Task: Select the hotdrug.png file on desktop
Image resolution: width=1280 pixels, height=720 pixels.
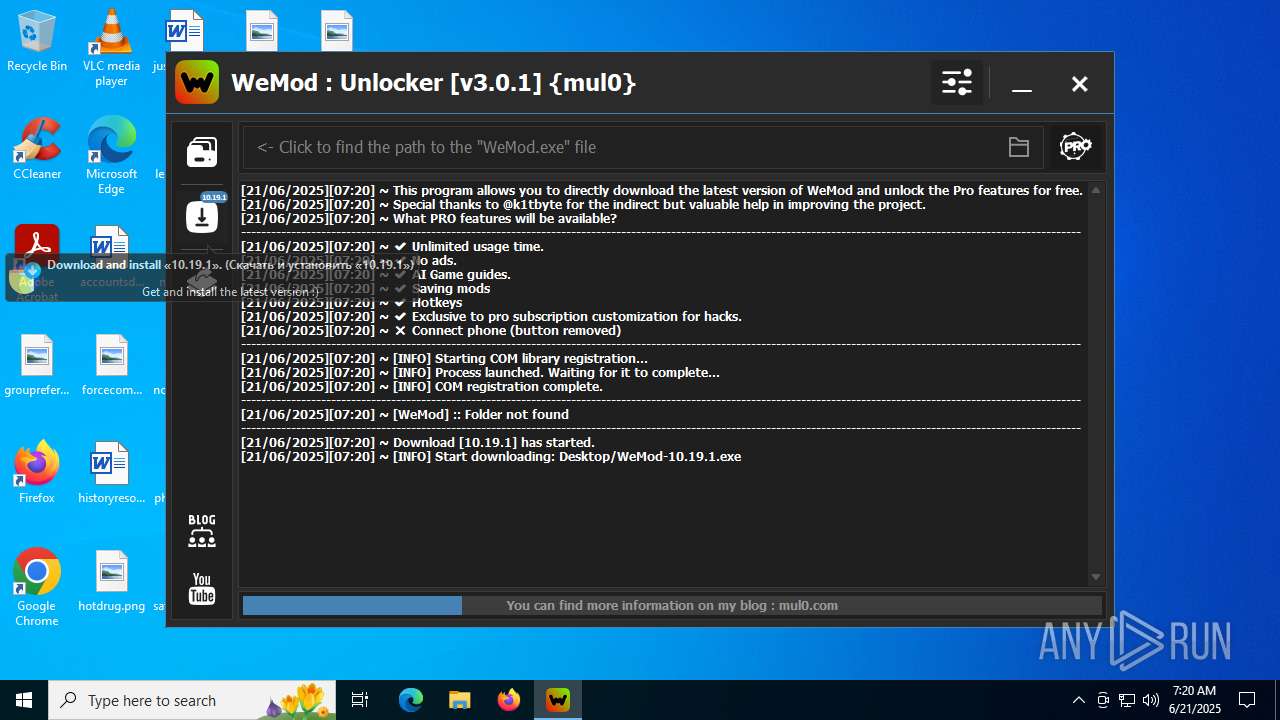Action: coord(112,581)
